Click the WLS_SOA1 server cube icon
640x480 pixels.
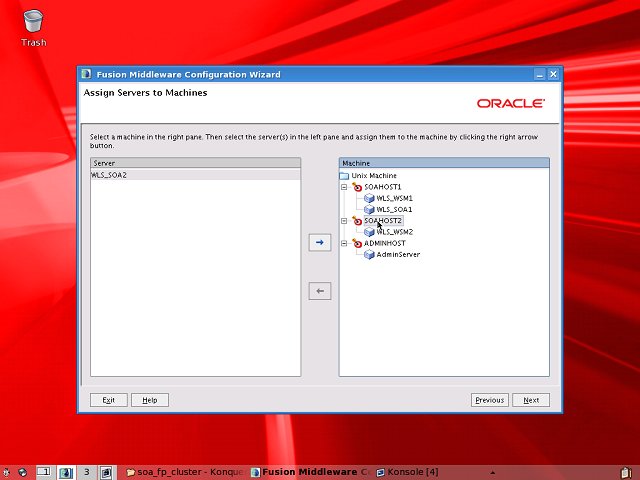(x=369, y=209)
